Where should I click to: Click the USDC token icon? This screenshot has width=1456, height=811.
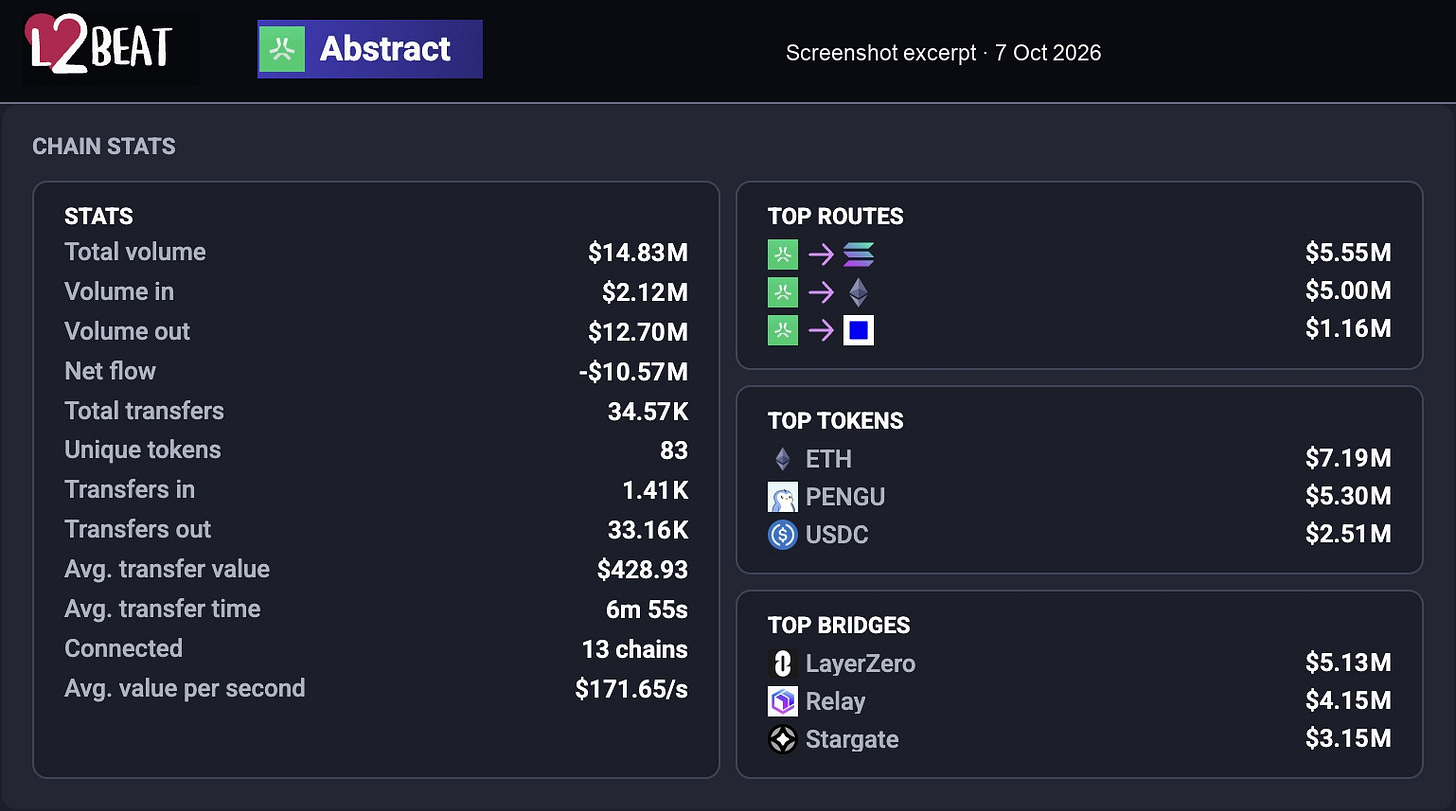click(x=783, y=535)
